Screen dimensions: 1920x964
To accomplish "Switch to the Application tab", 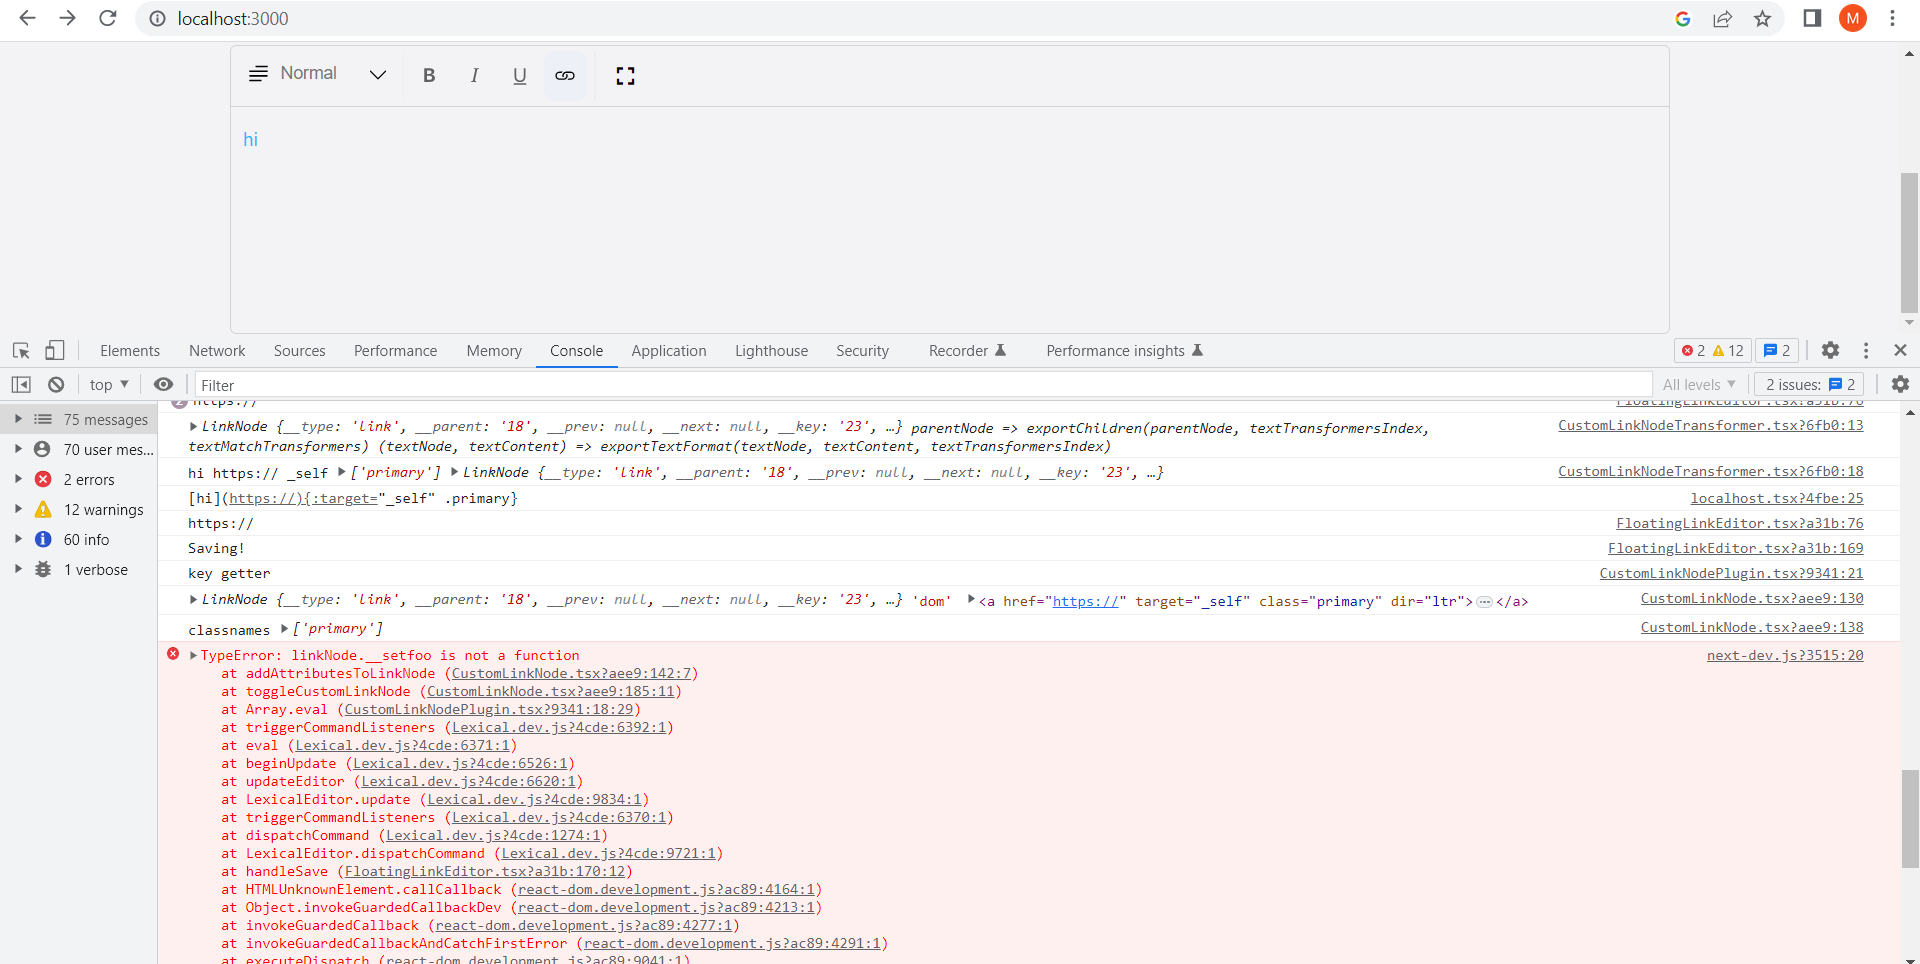I will [668, 351].
